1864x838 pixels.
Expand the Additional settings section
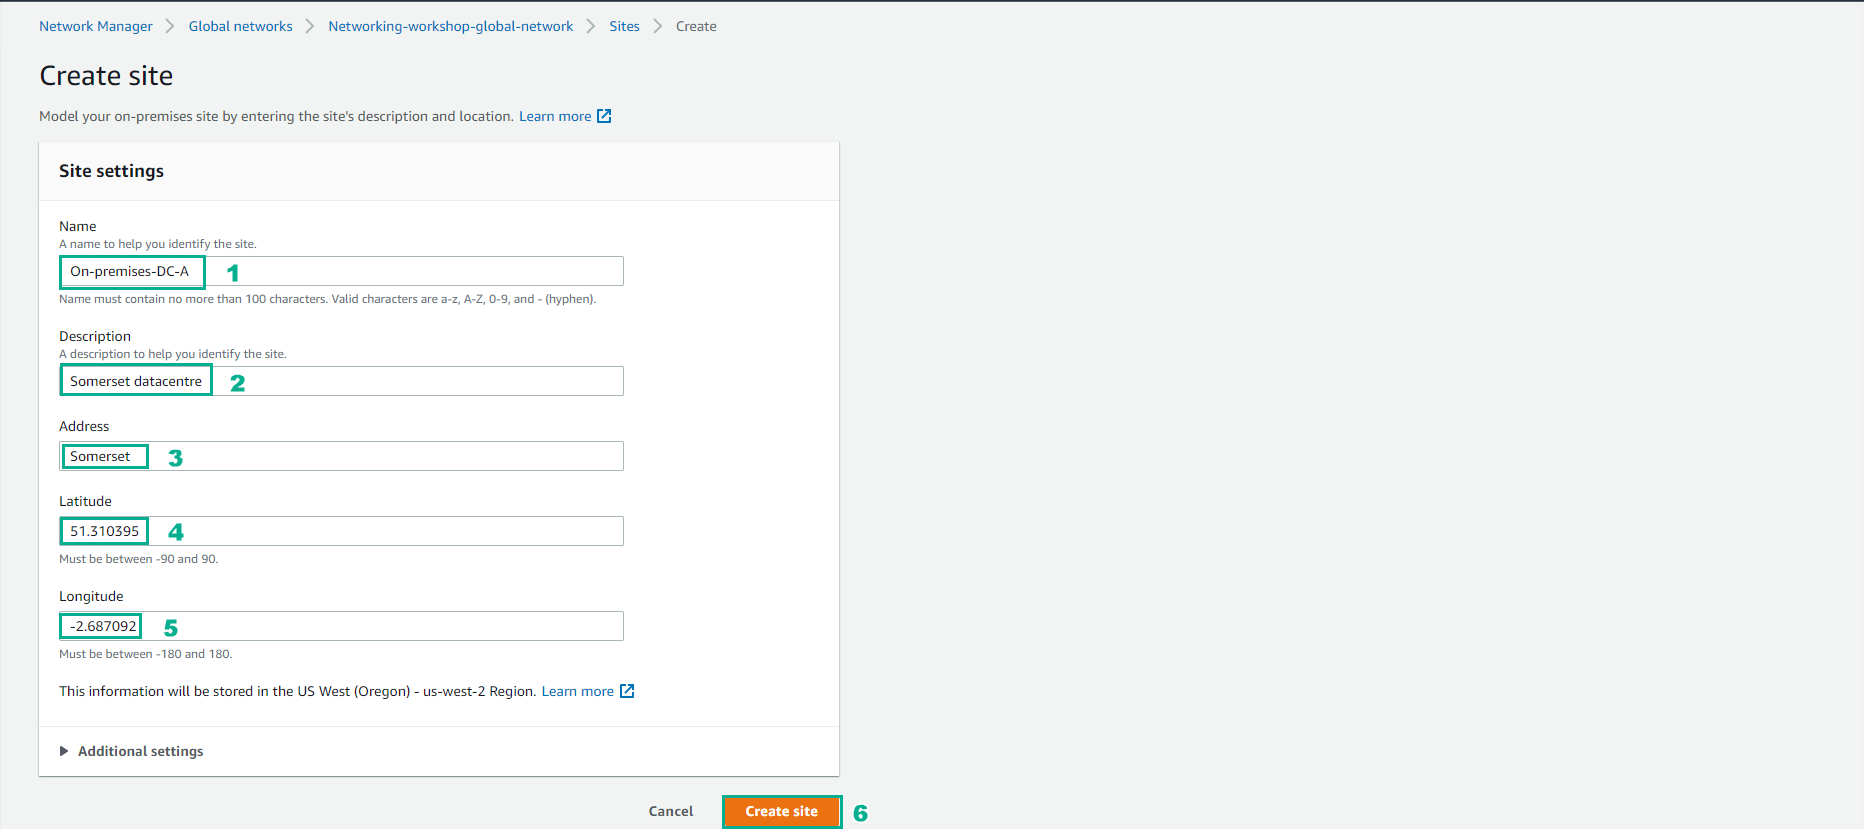131,751
